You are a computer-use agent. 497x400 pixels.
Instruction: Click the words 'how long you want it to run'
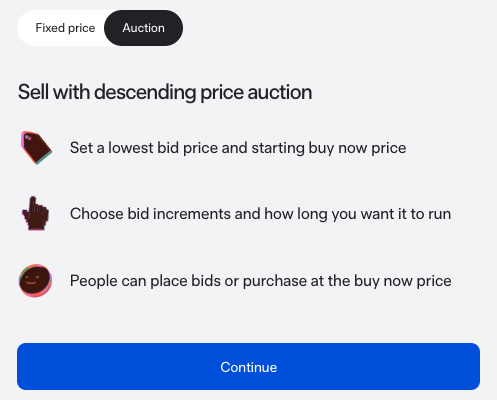point(357,214)
